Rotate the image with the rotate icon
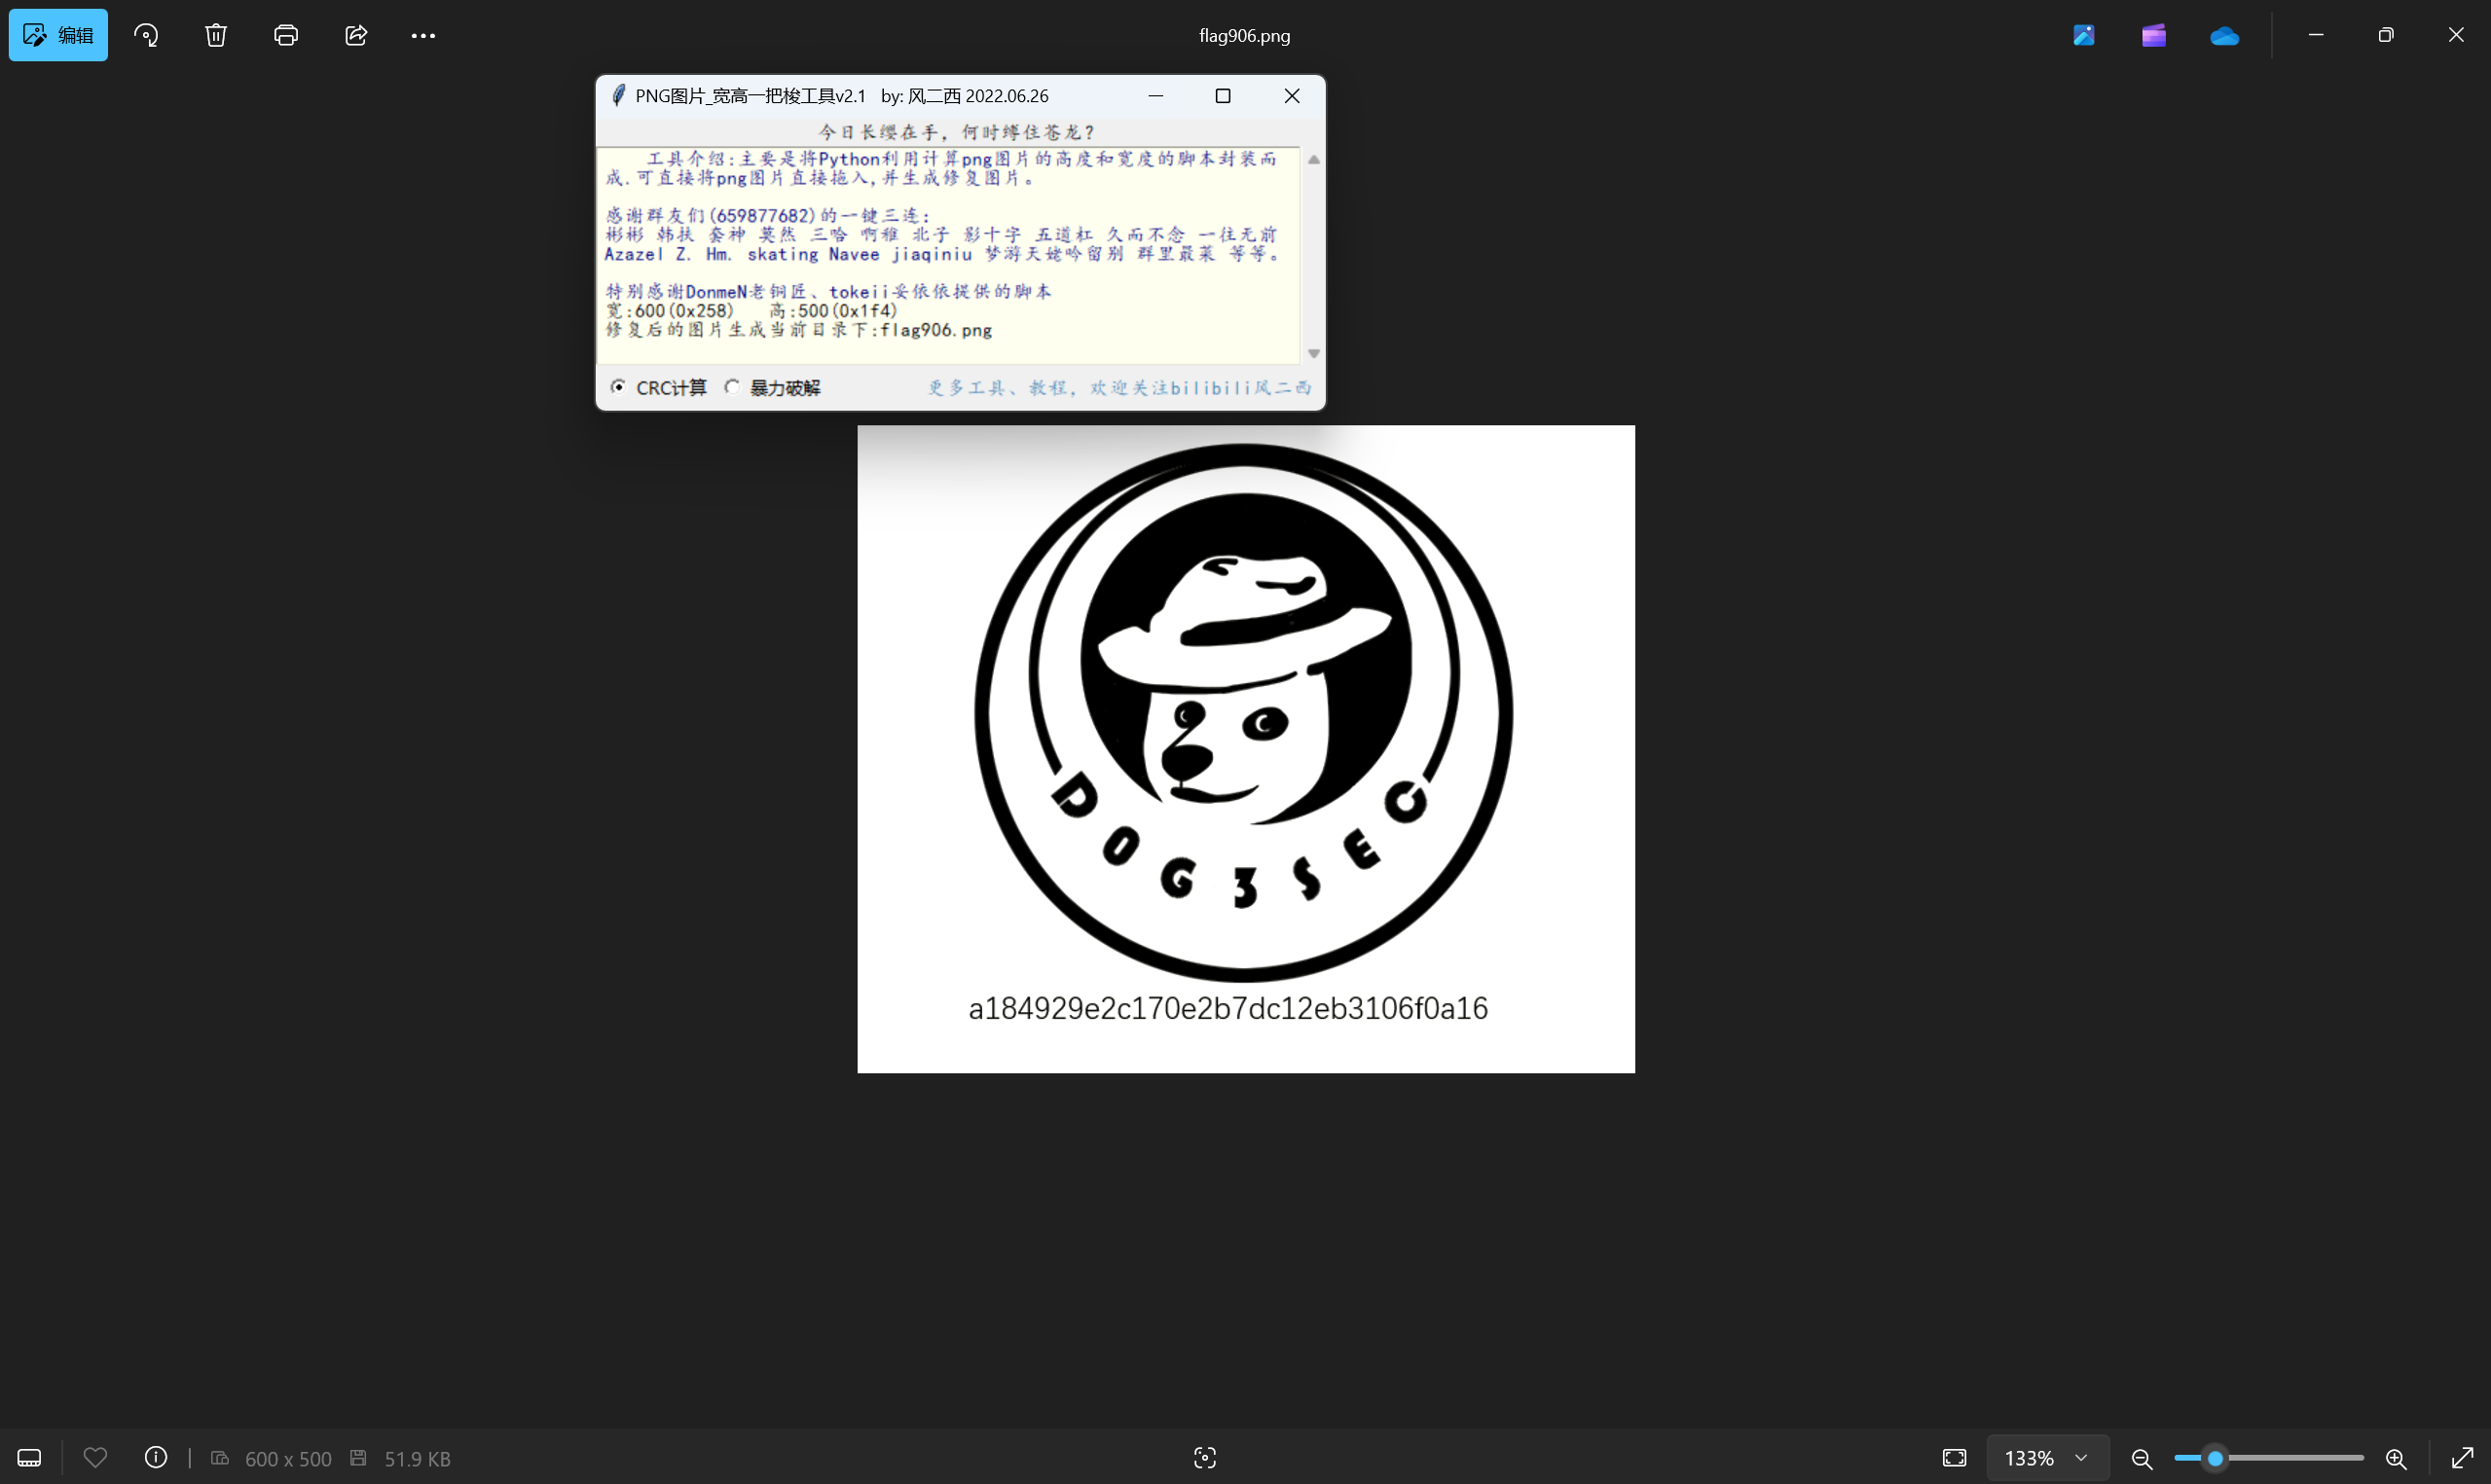2491x1484 pixels. pyautogui.click(x=146, y=35)
